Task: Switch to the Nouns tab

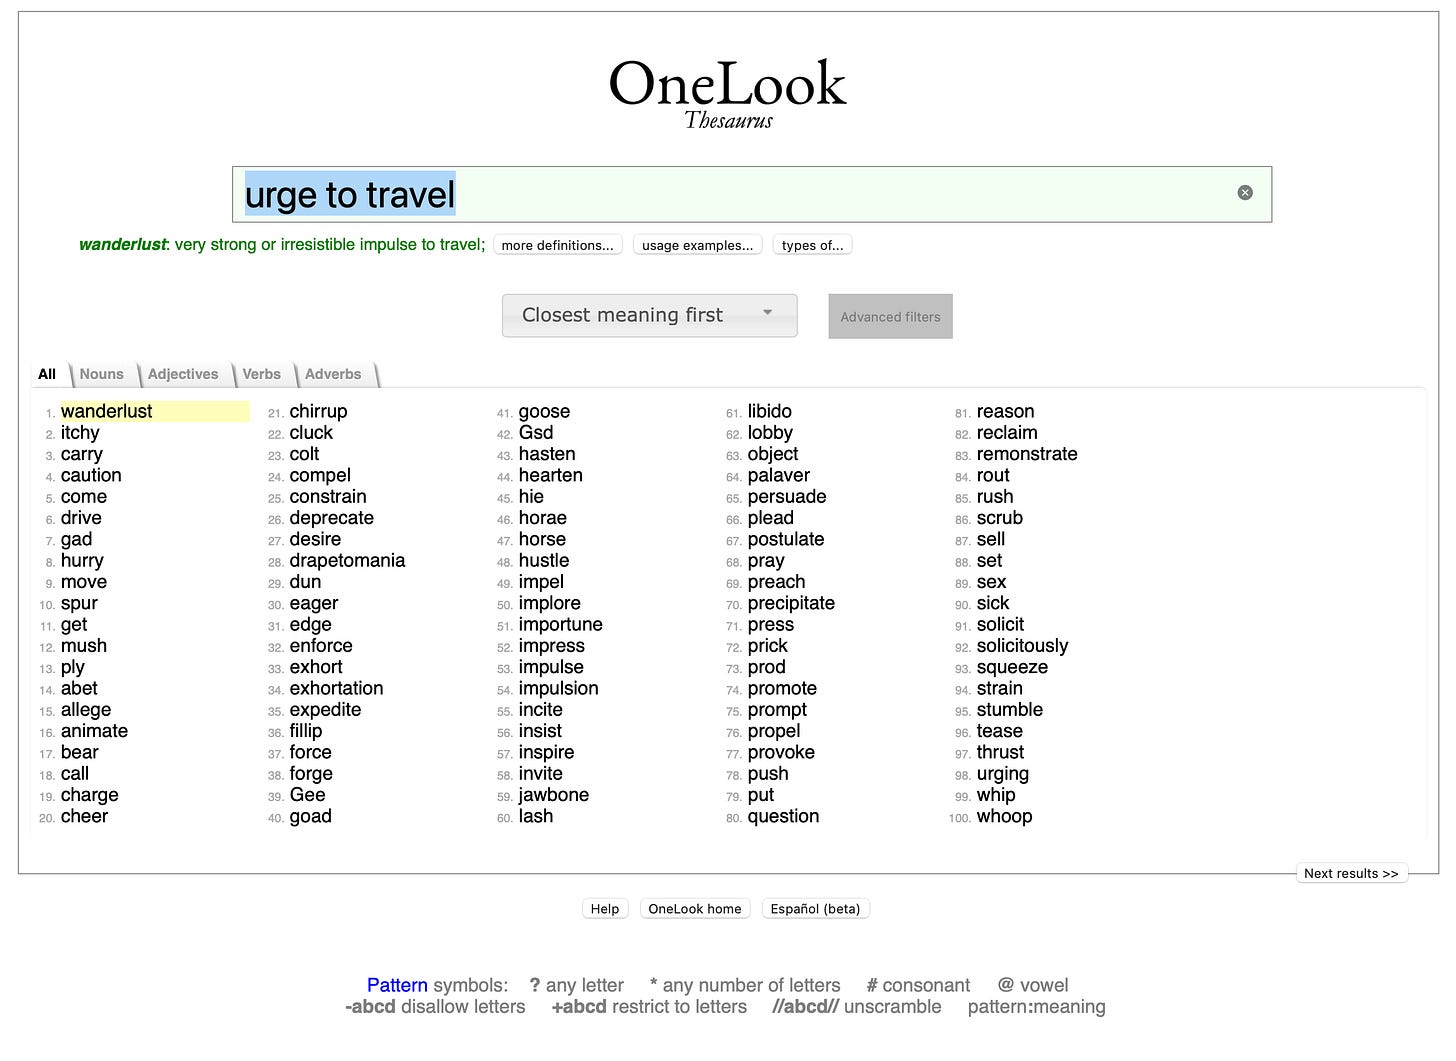Action: pos(102,374)
